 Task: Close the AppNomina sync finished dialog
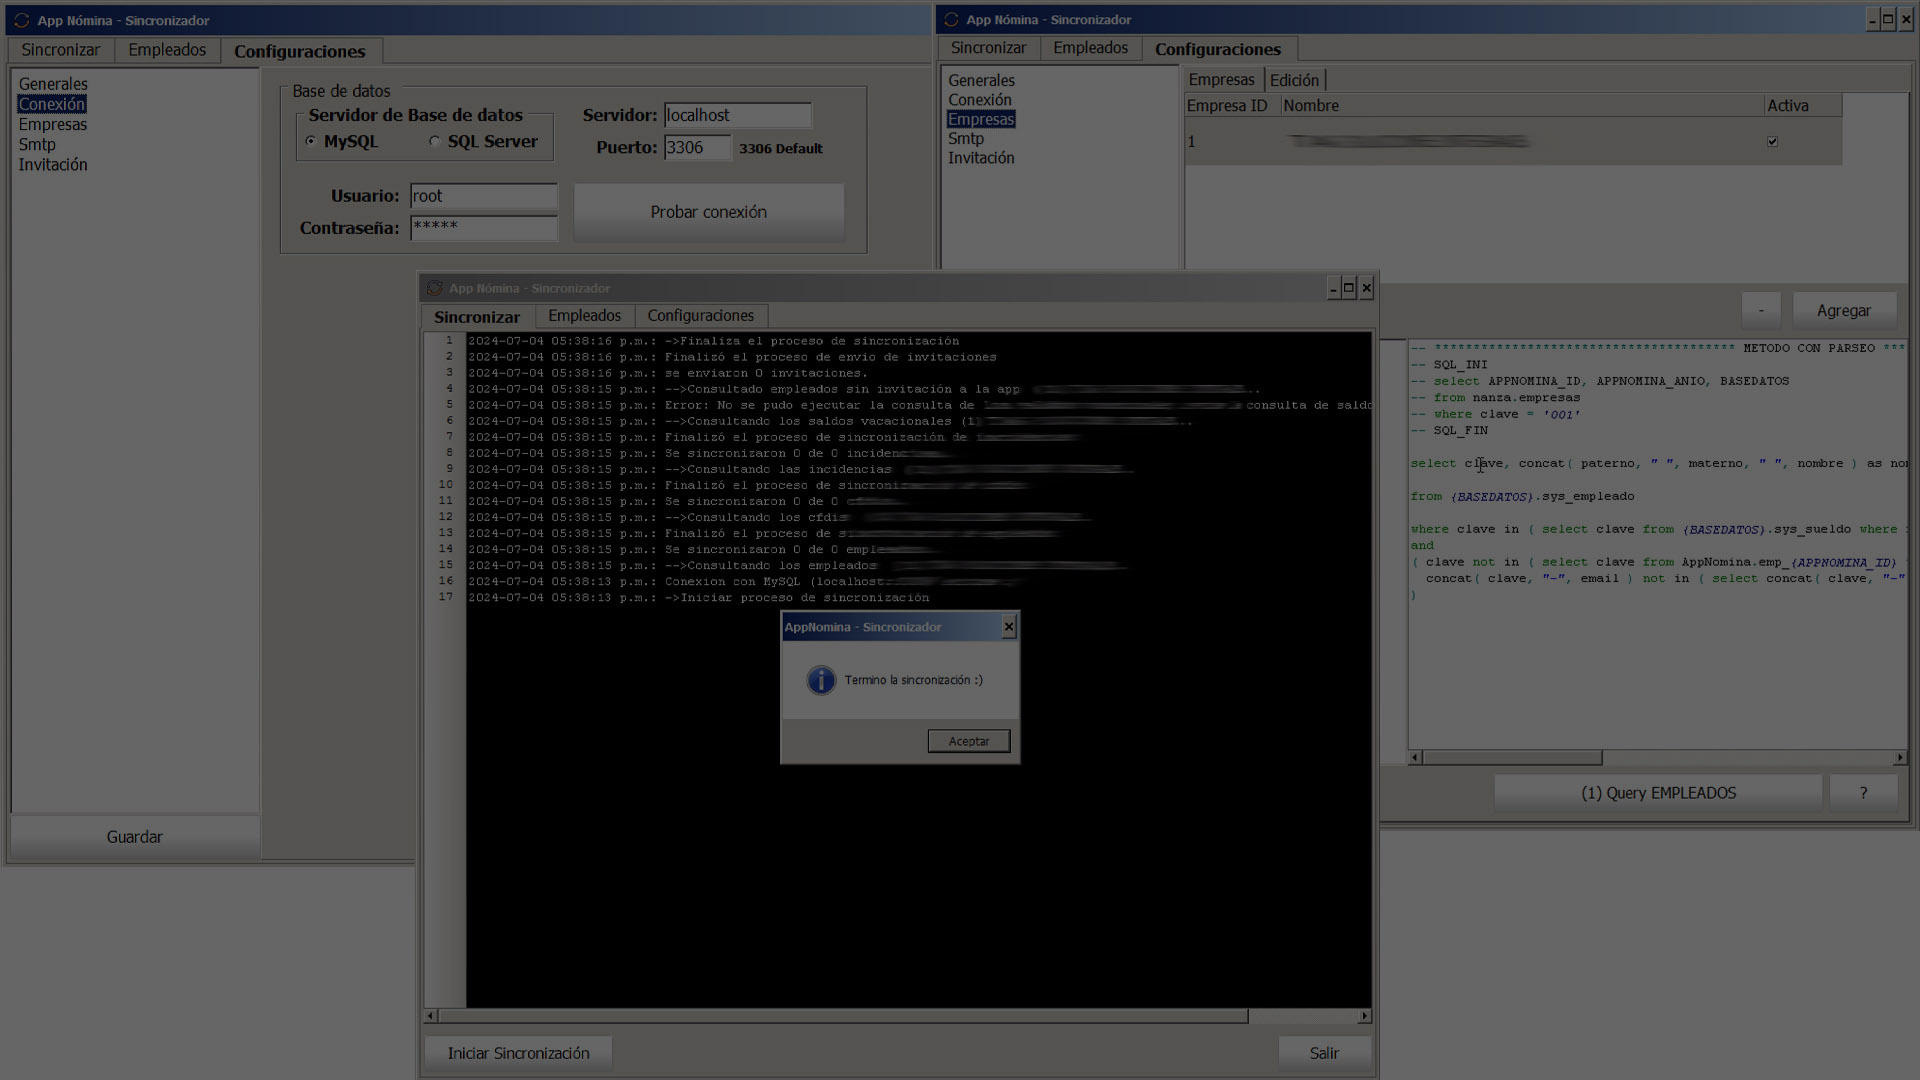click(1008, 627)
